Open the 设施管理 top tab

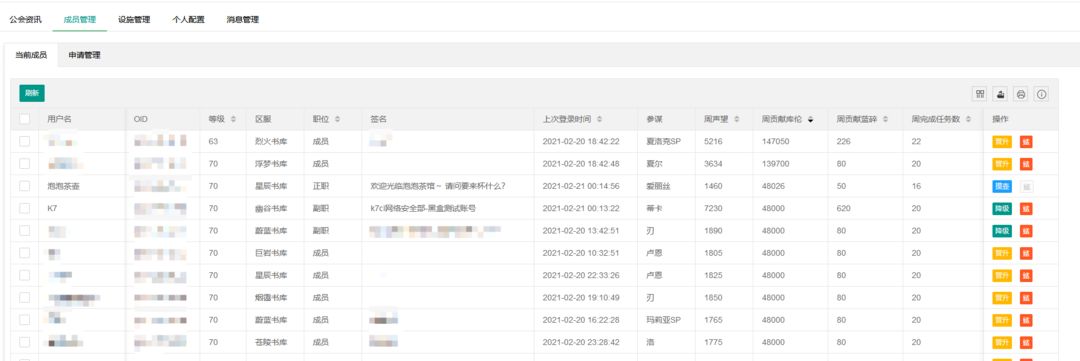134,20
